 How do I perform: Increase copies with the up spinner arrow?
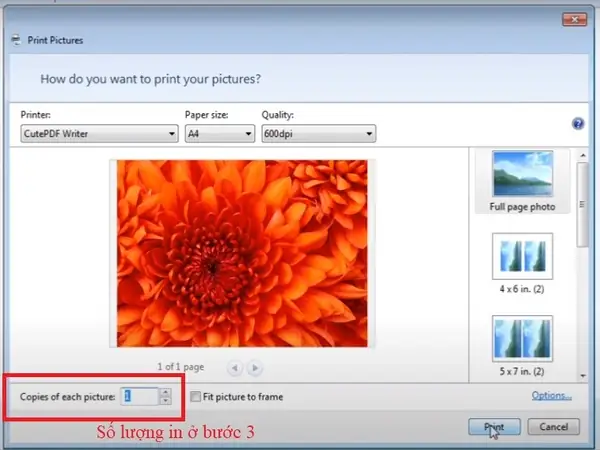(x=165, y=392)
